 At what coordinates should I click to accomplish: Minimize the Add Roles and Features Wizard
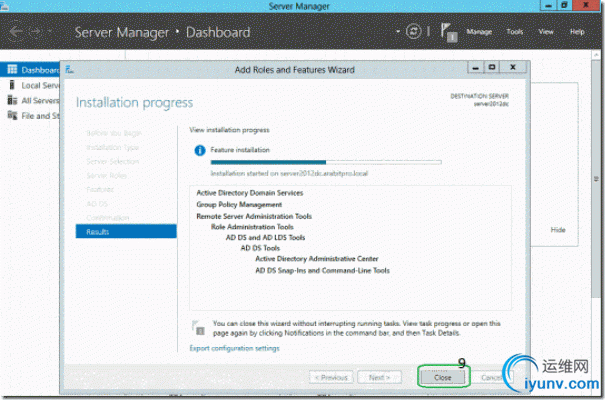point(476,68)
